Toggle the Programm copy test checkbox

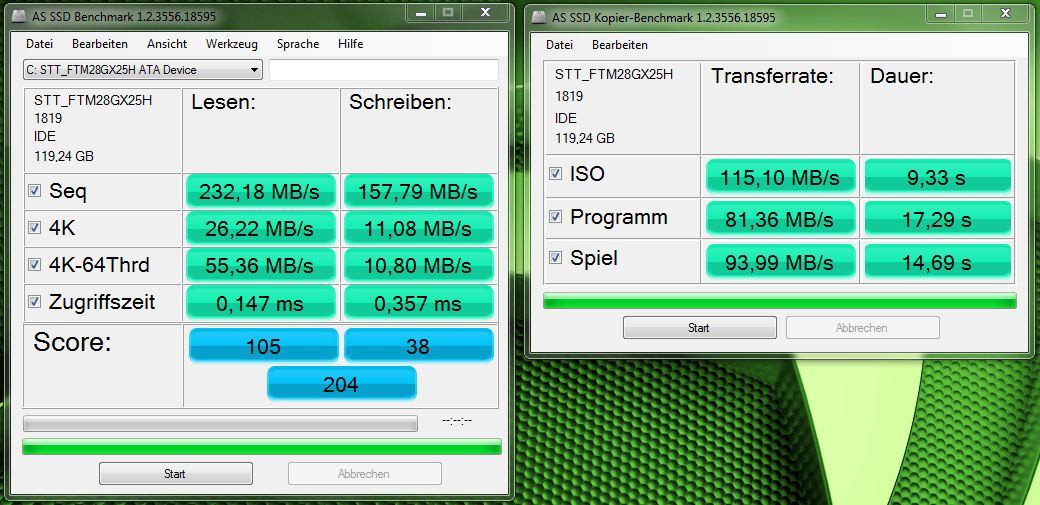coord(555,216)
